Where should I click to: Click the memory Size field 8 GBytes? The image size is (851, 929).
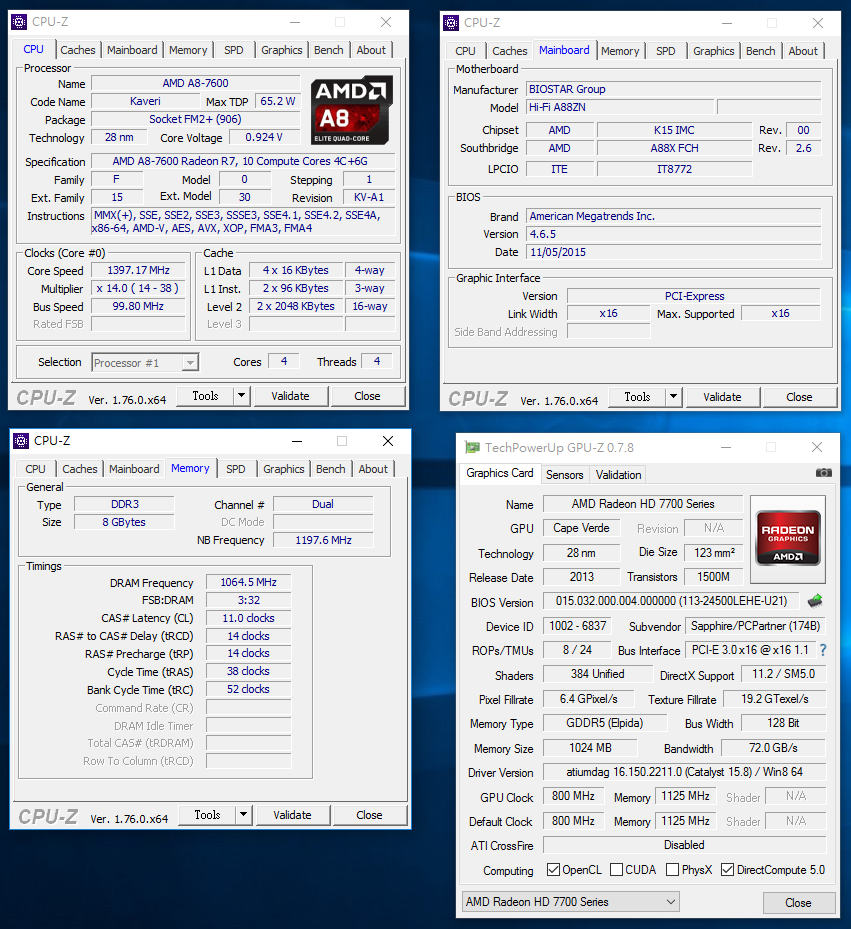click(124, 522)
